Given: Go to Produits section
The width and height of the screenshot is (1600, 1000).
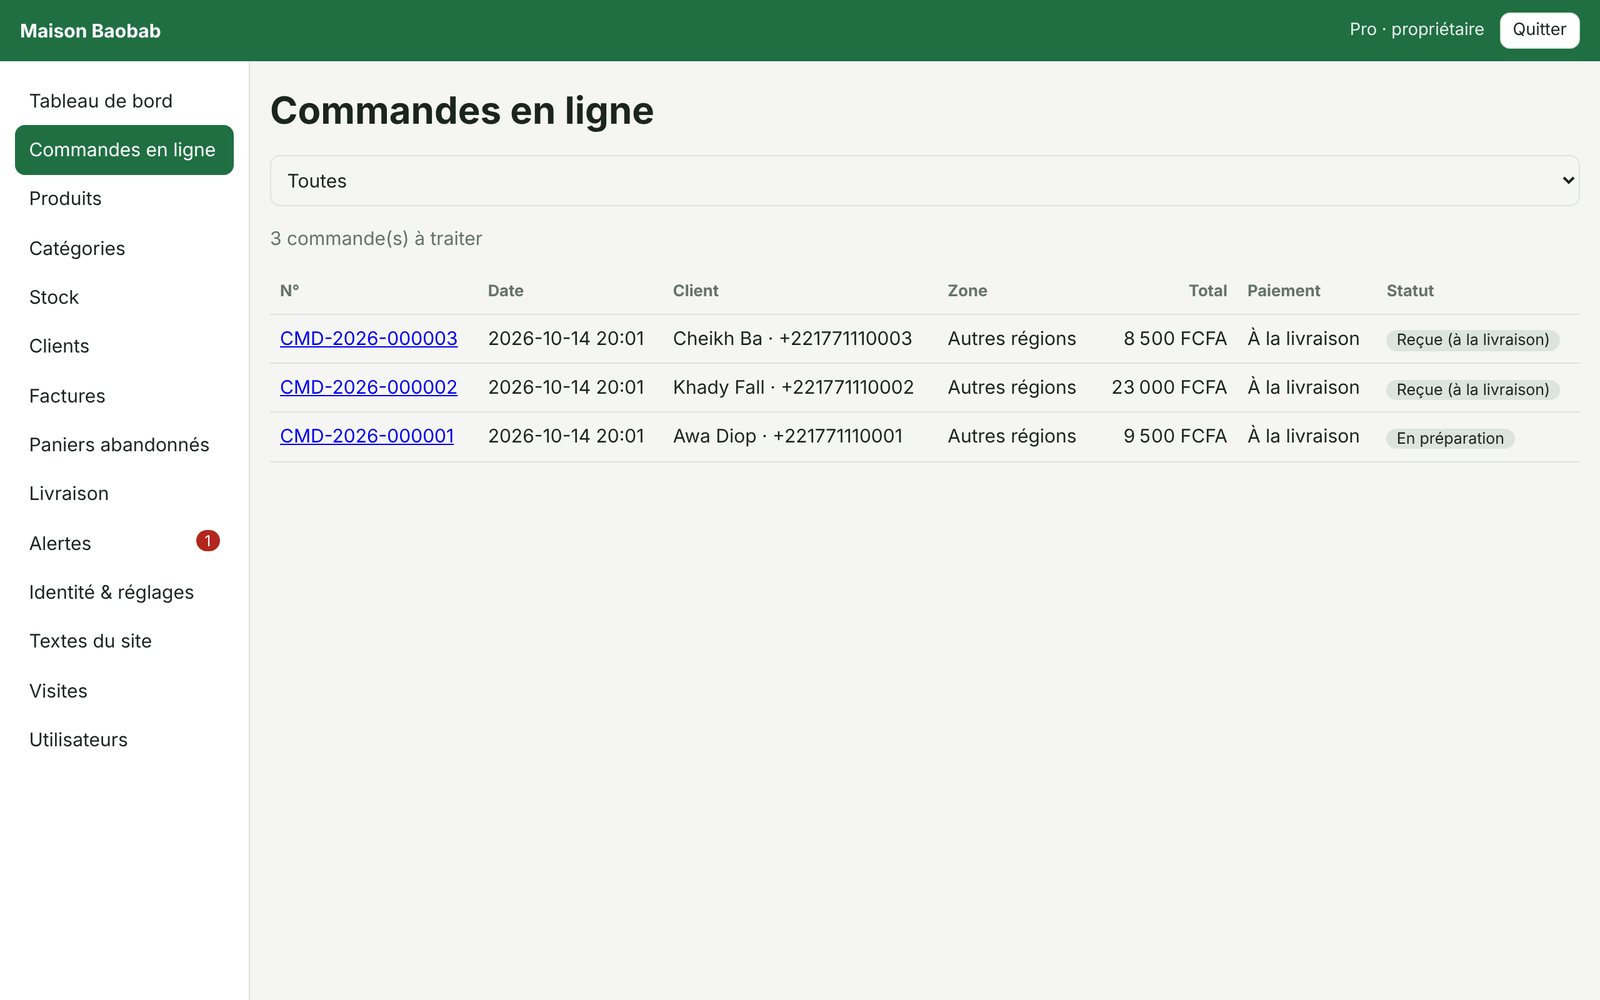Looking at the screenshot, I should [124, 199].
